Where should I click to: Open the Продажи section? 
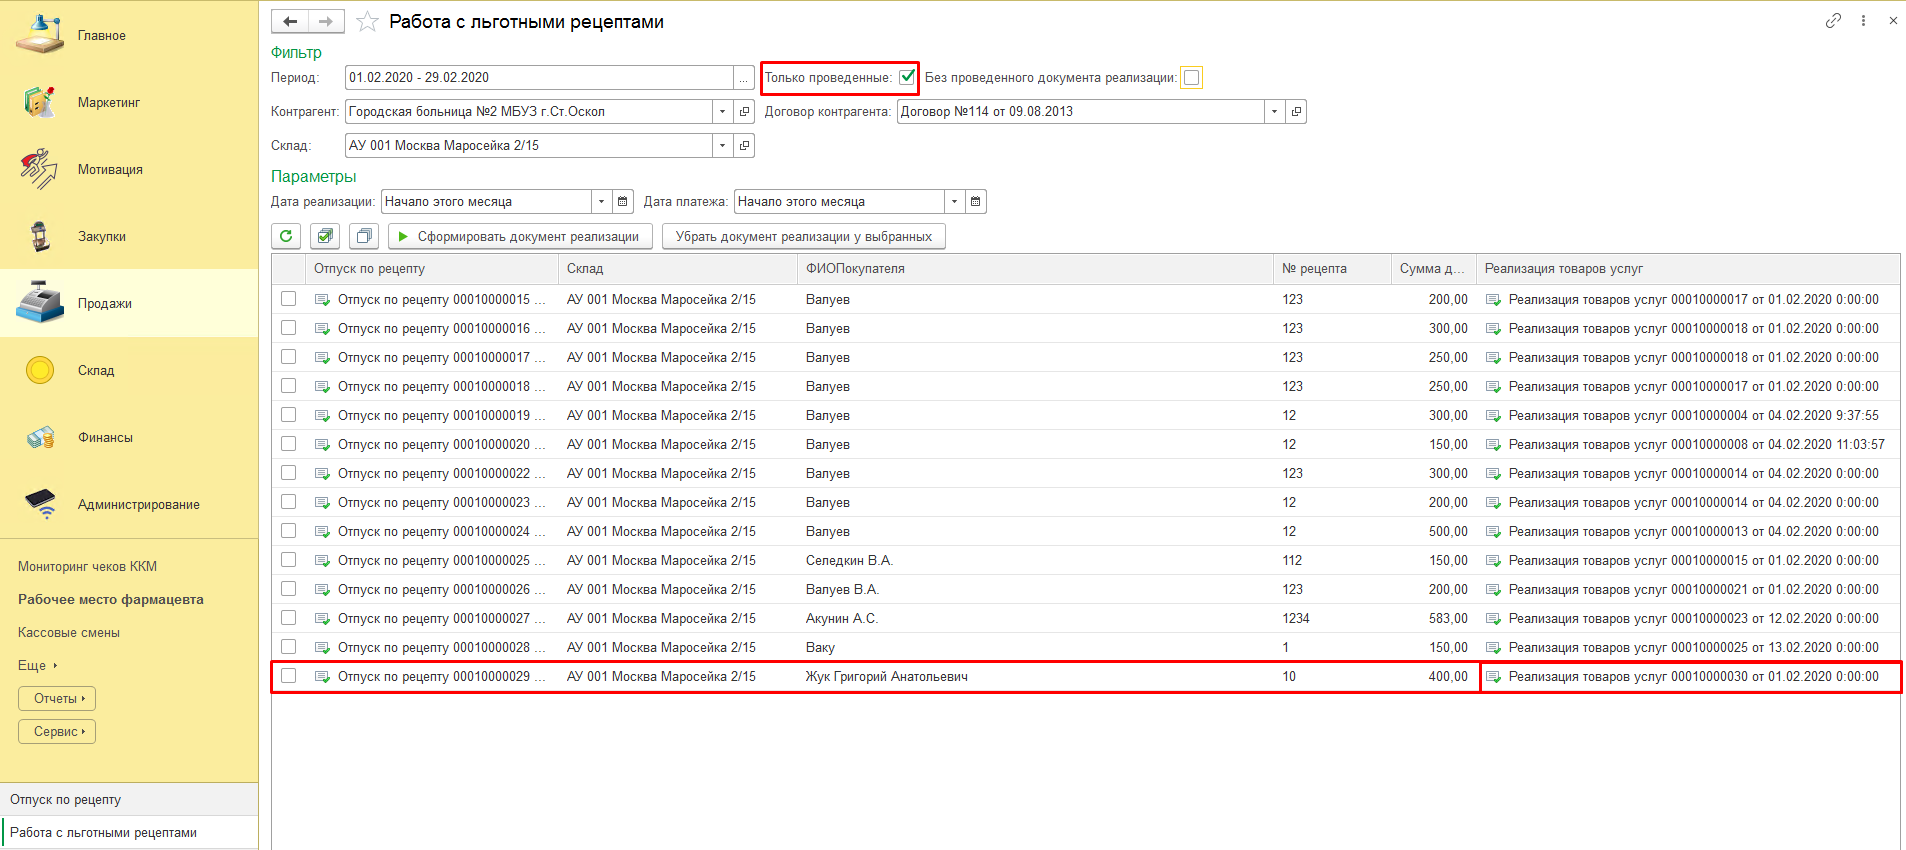pos(104,303)
